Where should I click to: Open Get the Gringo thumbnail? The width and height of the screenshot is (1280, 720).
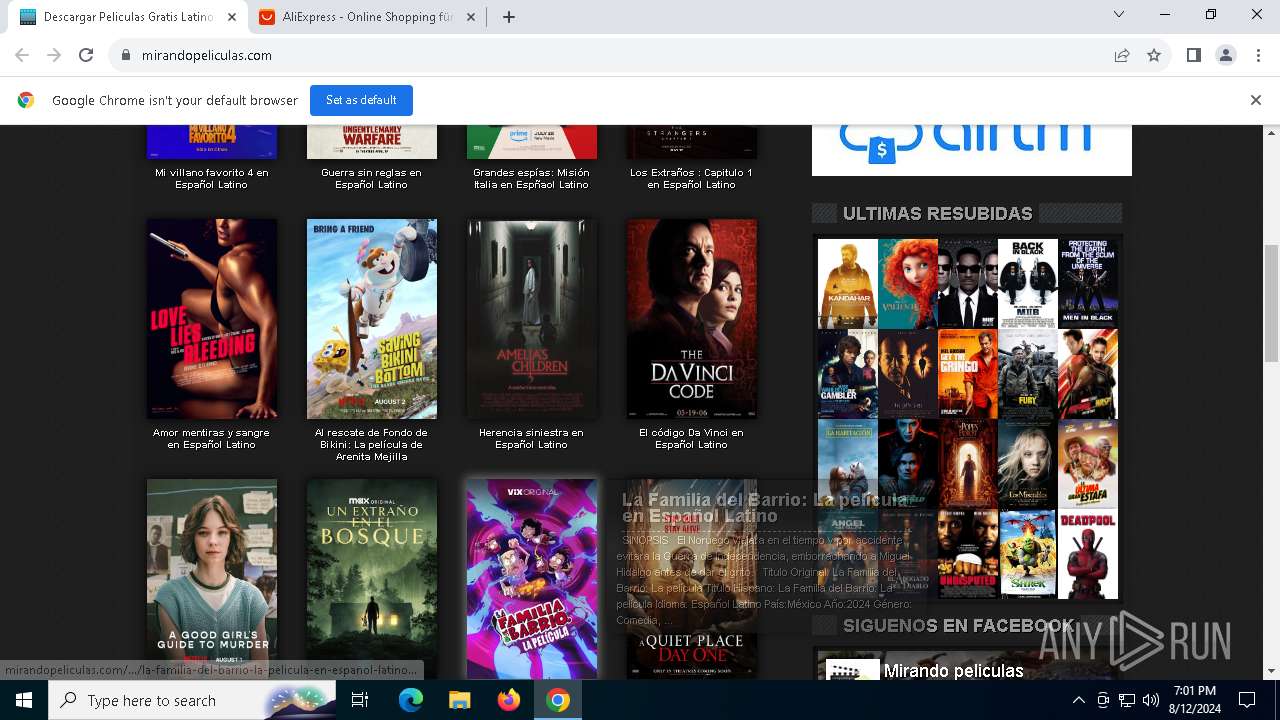968,373
